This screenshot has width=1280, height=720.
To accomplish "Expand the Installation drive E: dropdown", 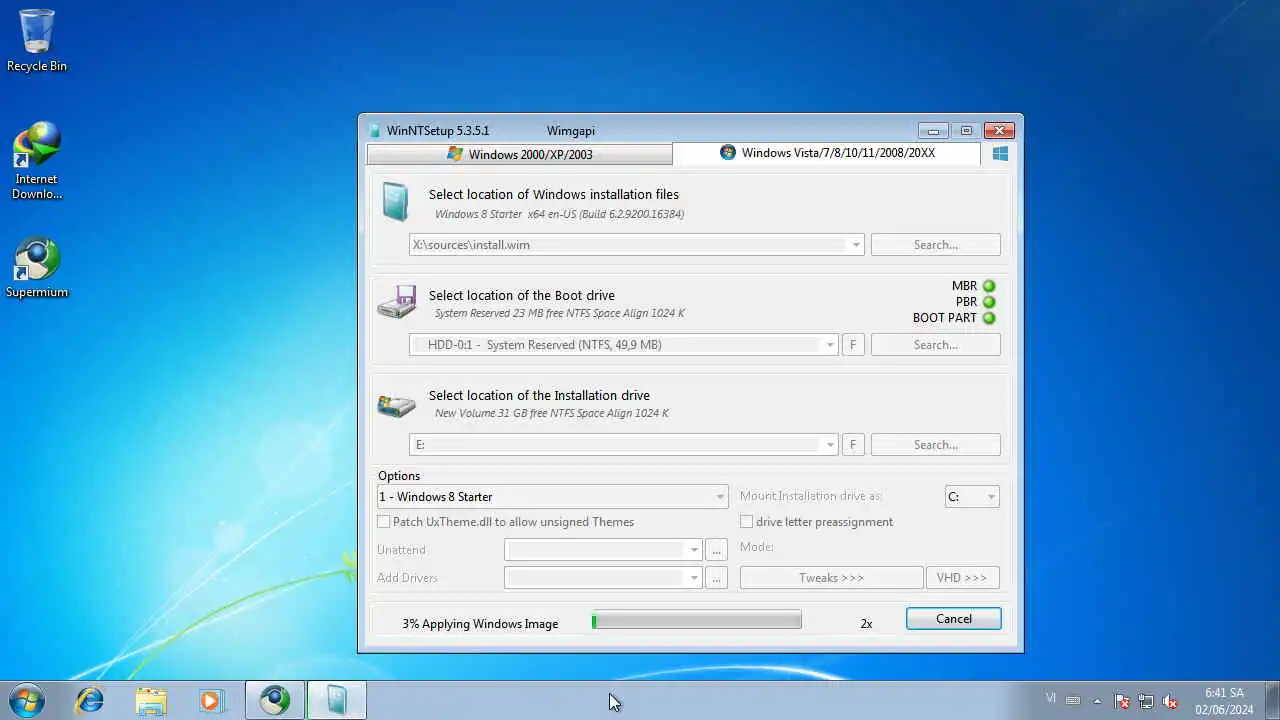I will click(x=830, y=445).
